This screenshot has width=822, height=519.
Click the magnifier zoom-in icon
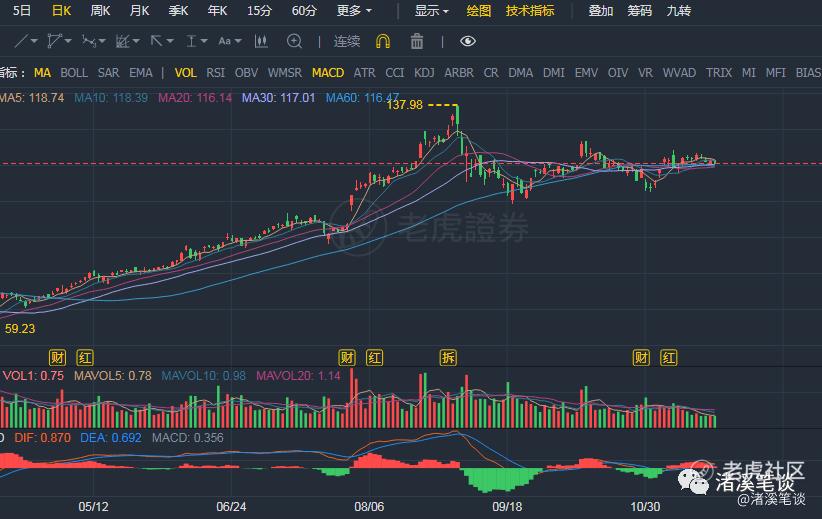click(x=295, y=41)
